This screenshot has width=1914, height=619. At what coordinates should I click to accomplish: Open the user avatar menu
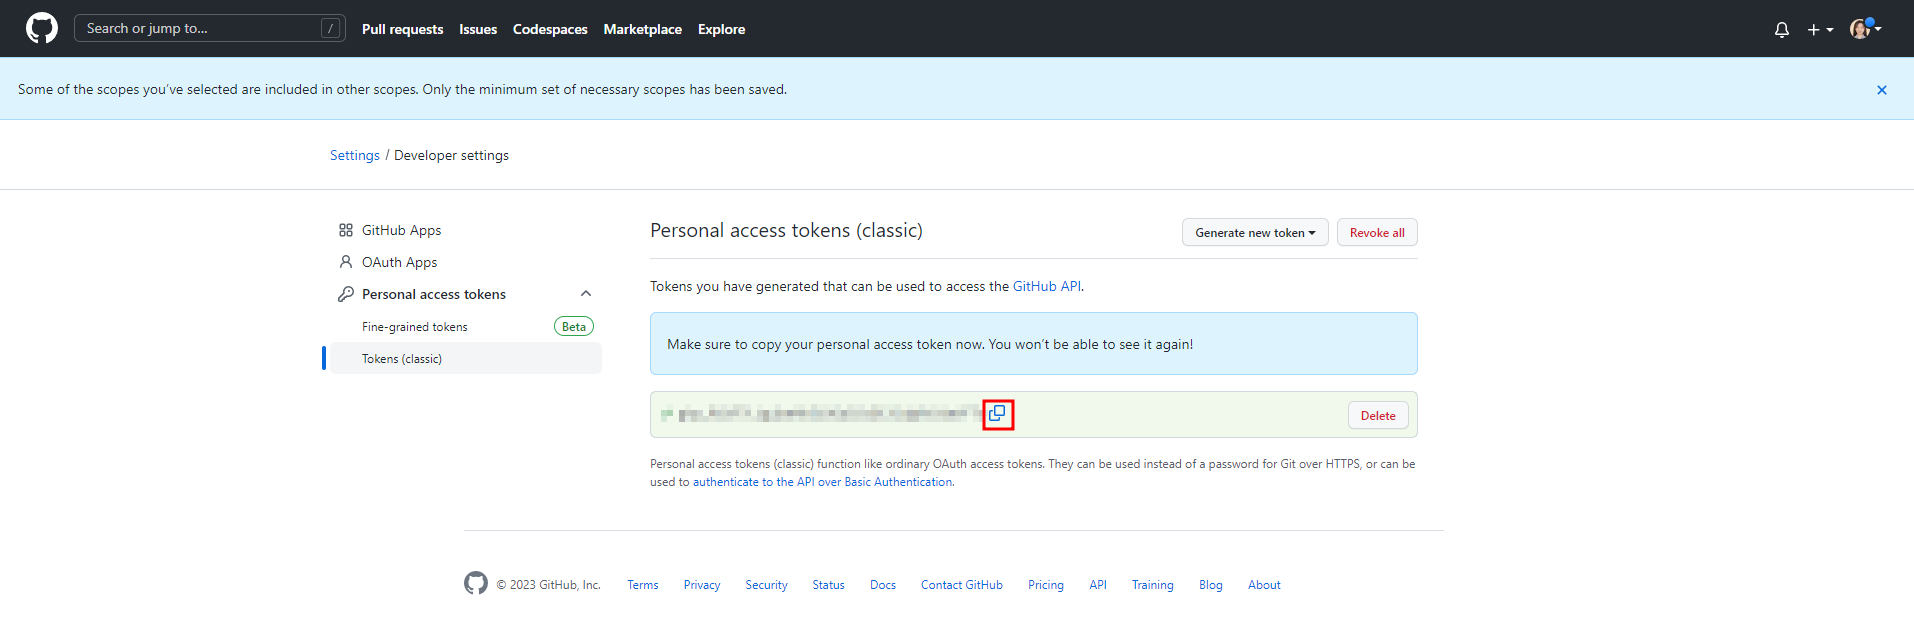(x=1865, y=29)
